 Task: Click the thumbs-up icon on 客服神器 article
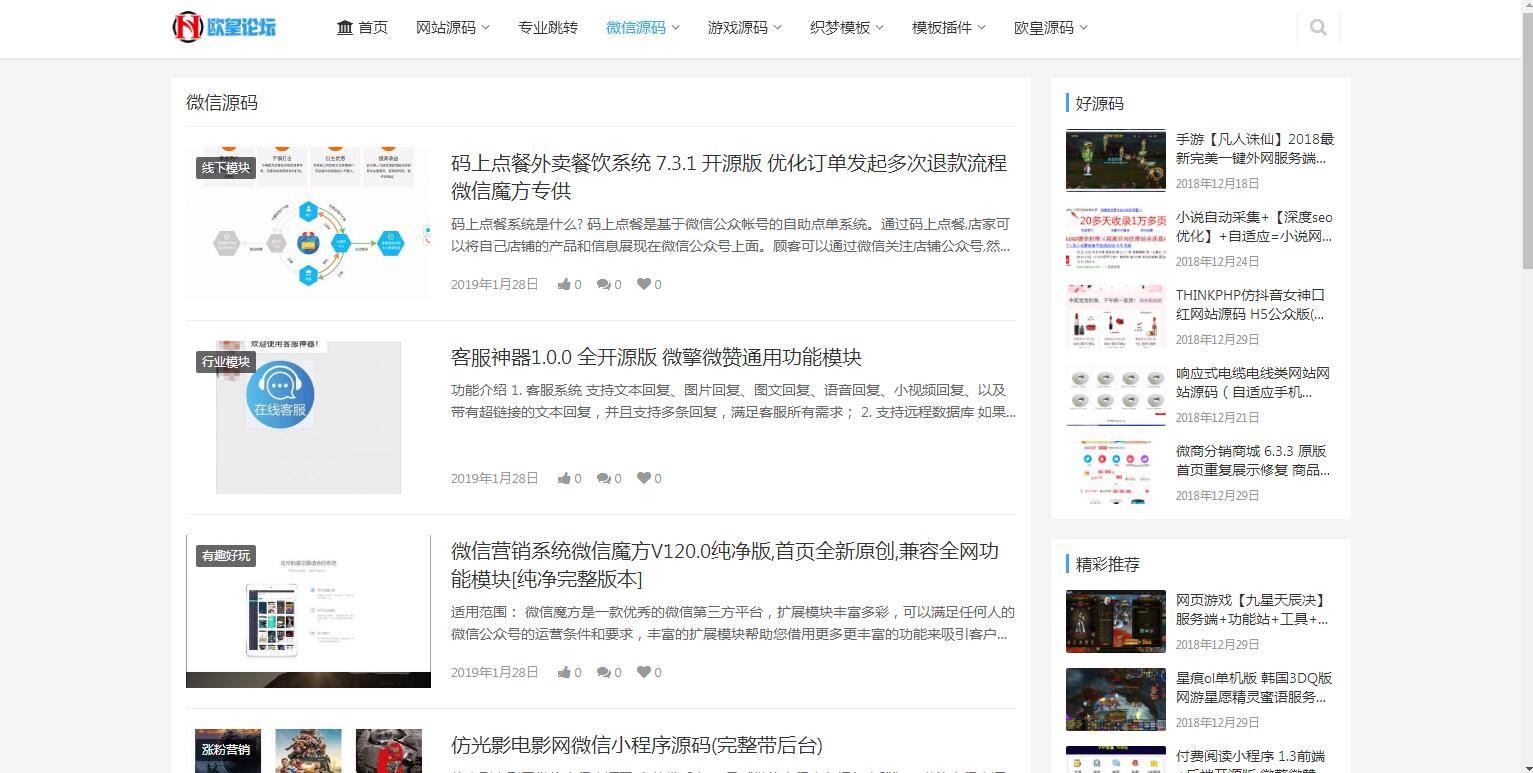(x=563, y=478)
